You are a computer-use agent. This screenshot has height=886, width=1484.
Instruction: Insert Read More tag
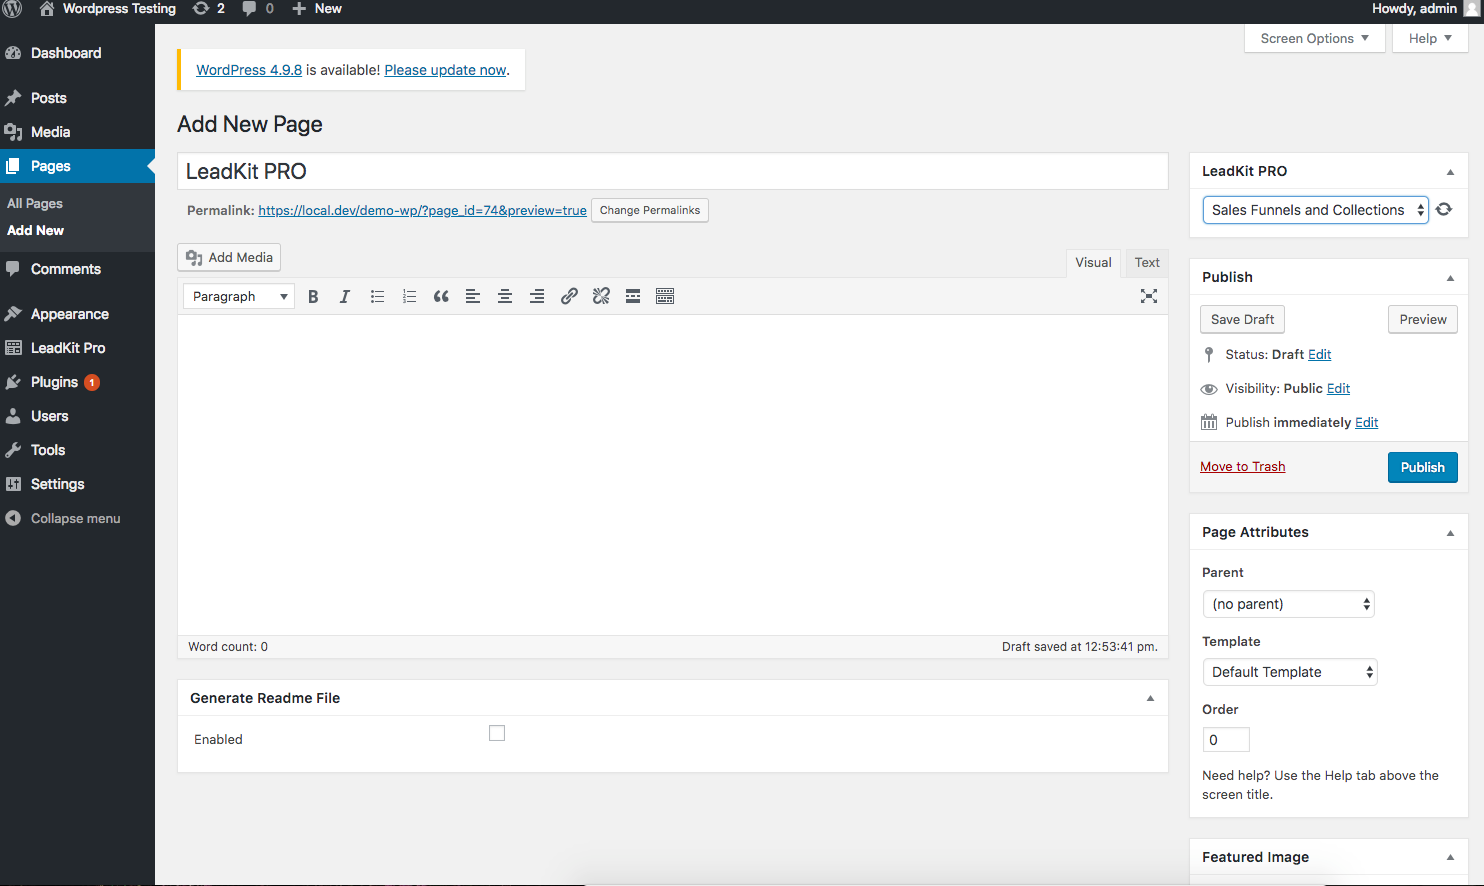click(x=633, y=296)
